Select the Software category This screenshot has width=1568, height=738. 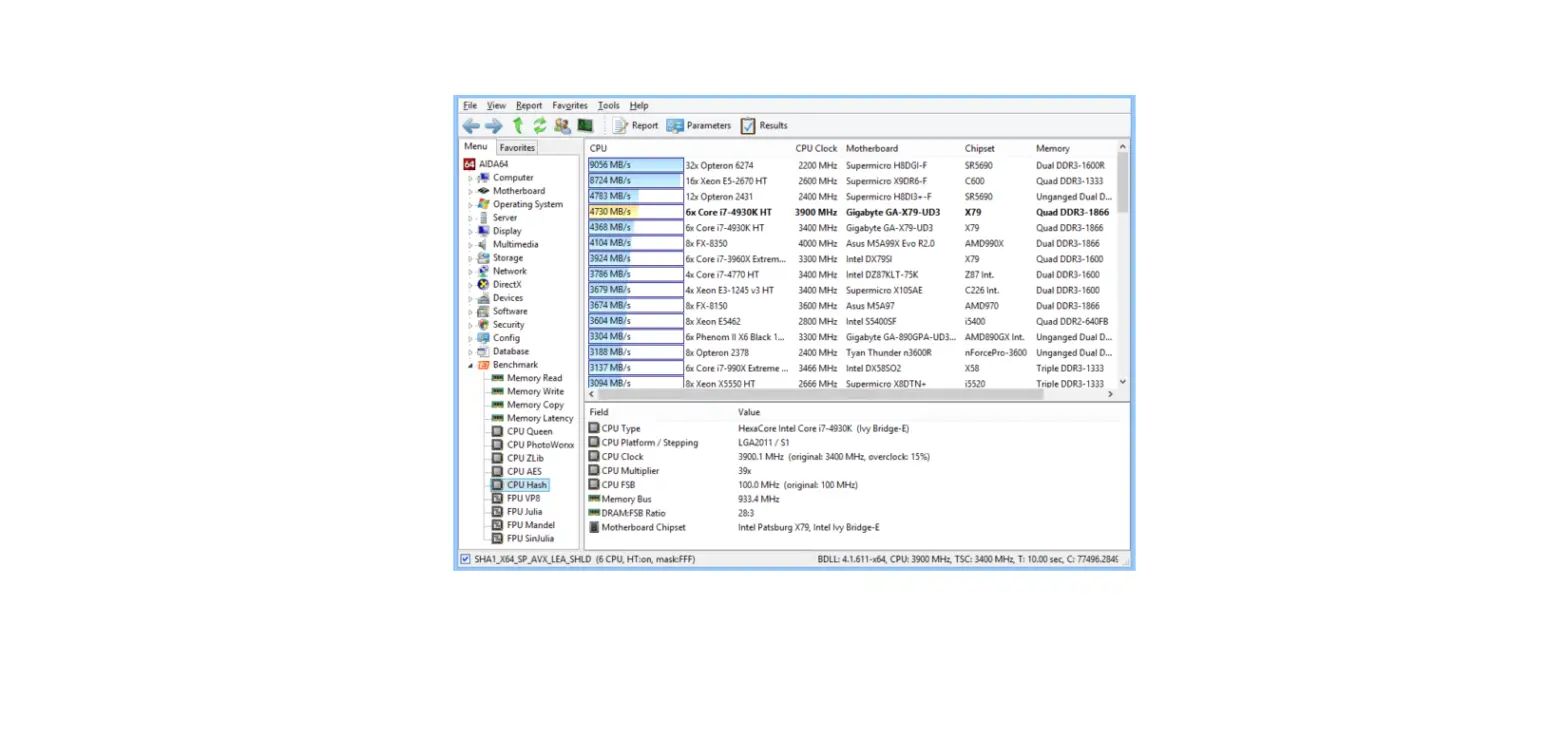pos(510,311)
